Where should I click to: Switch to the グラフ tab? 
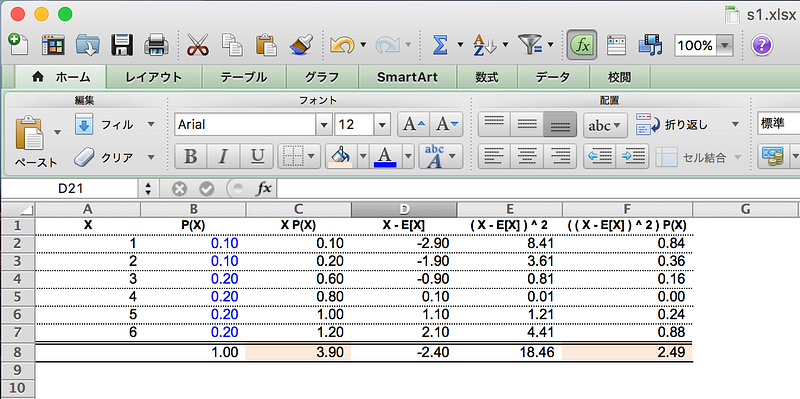321,77
